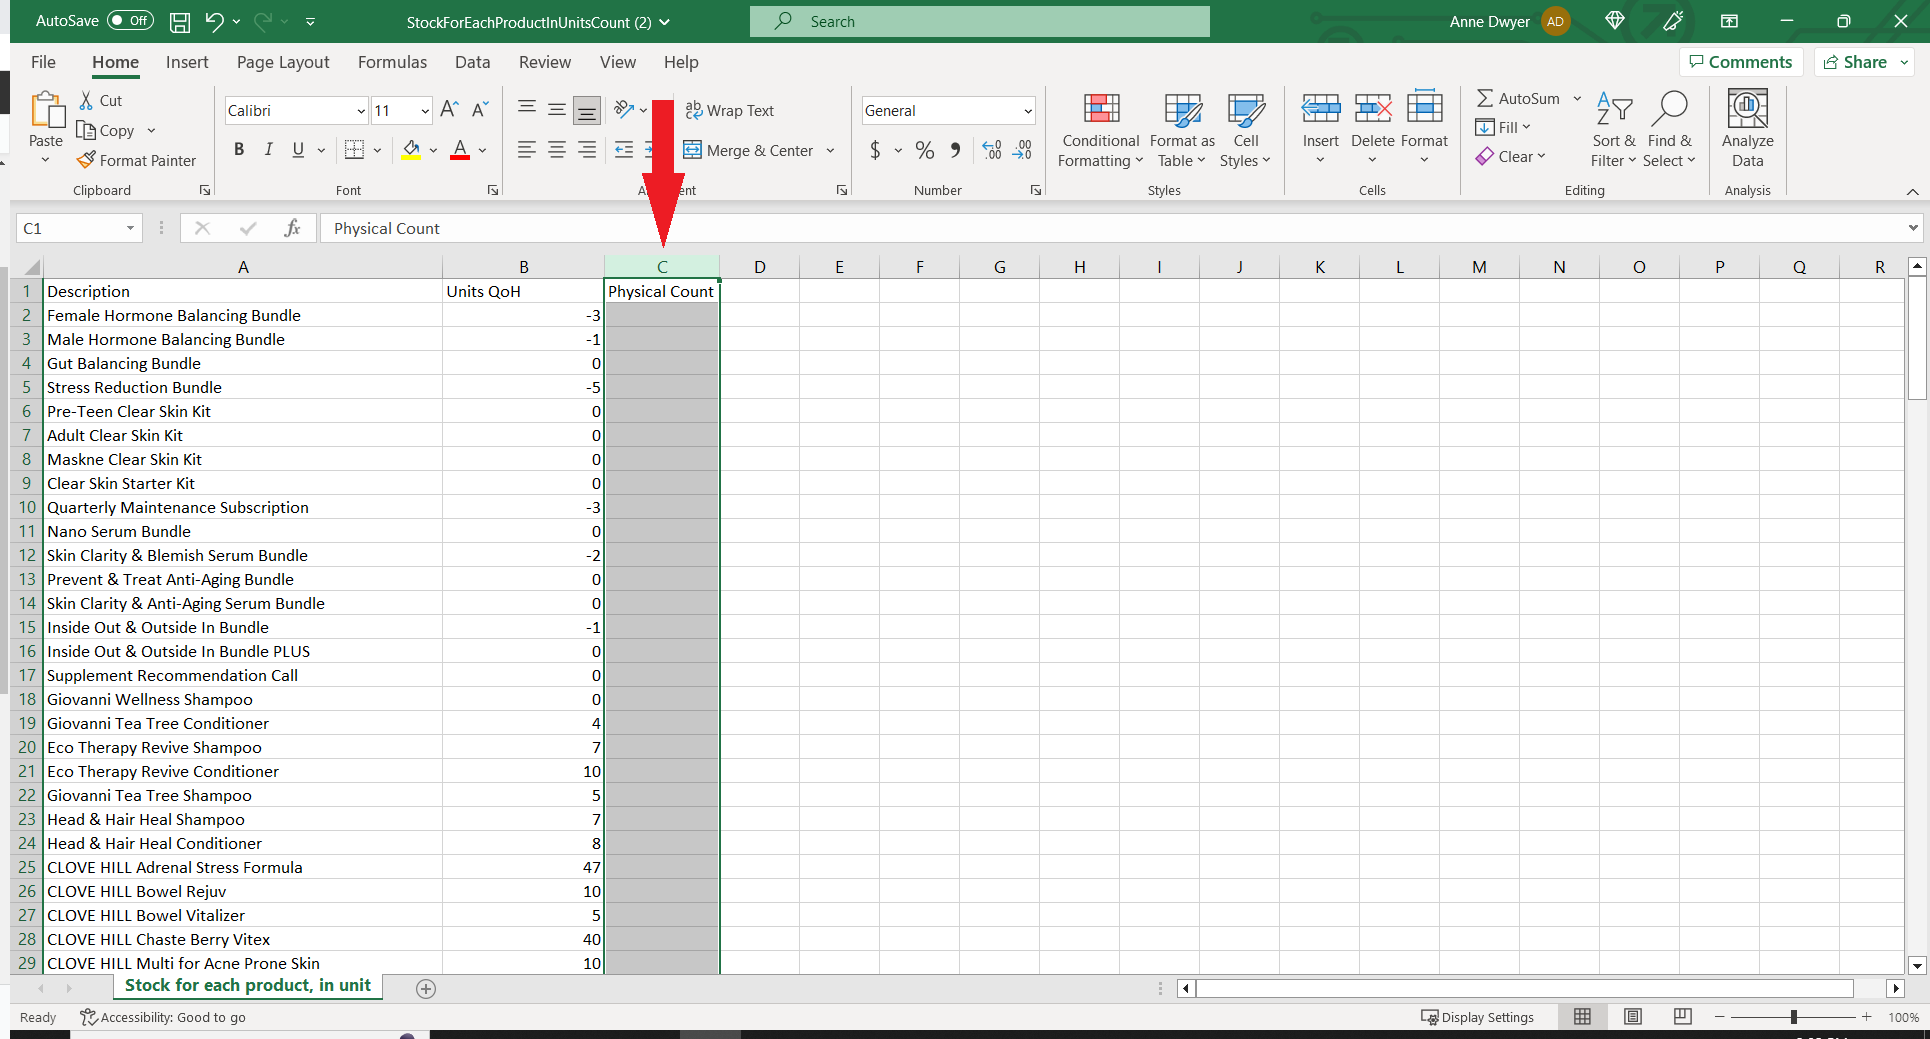Viewport: 1930px width, 1039px height.
Task: Toggle Underline formatting
Action: click(298, 150)
